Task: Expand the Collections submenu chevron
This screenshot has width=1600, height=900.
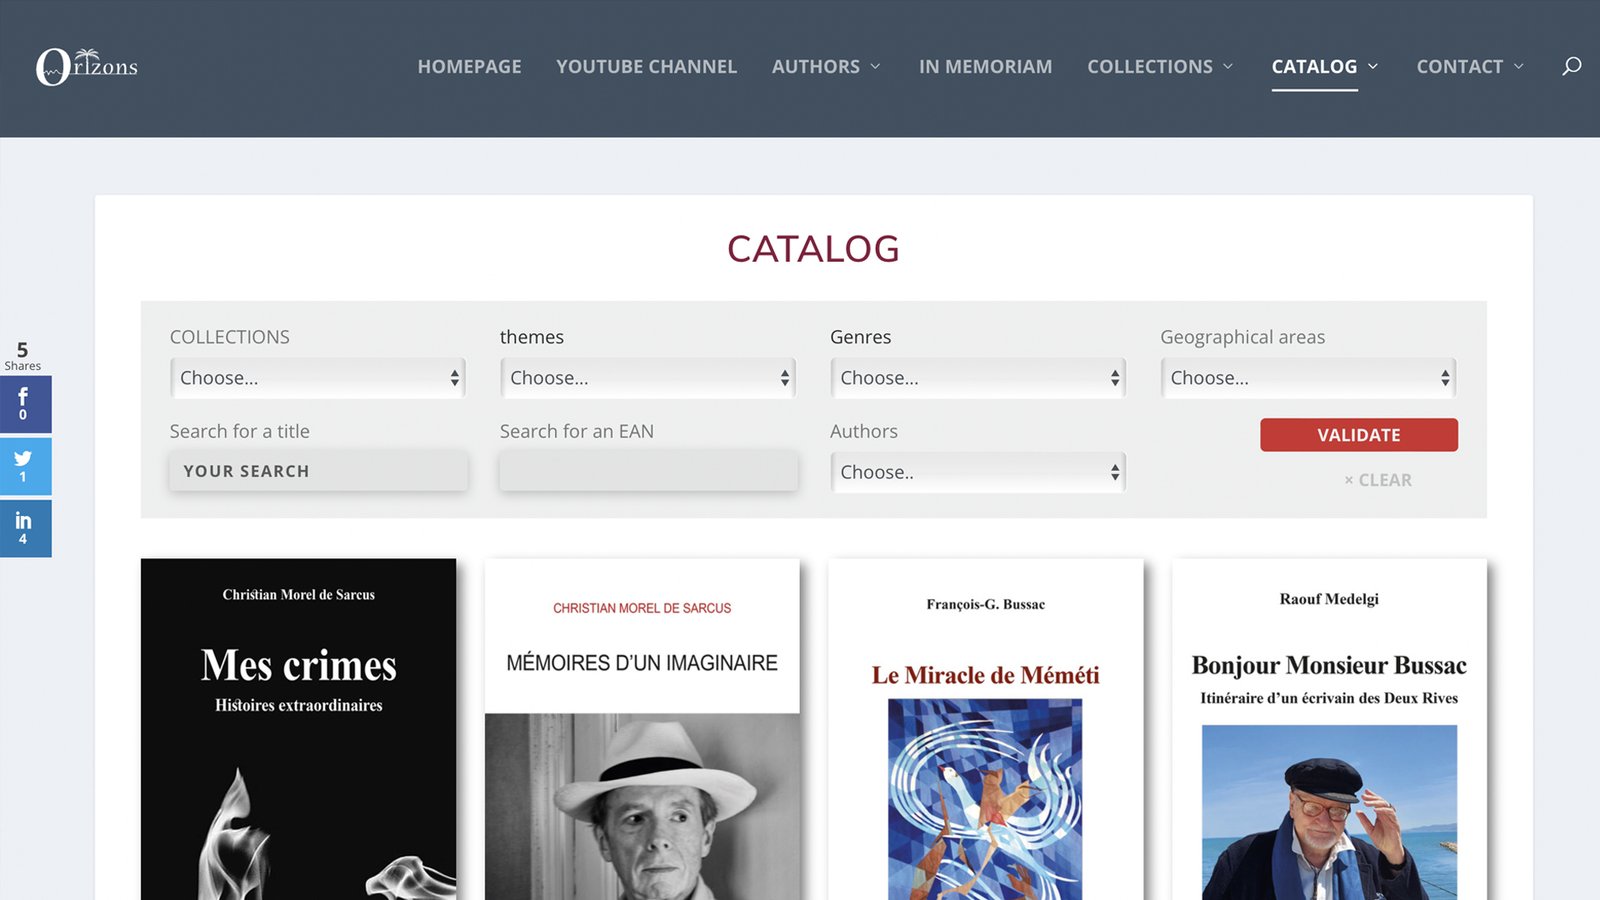Action: click(1228, 67)
